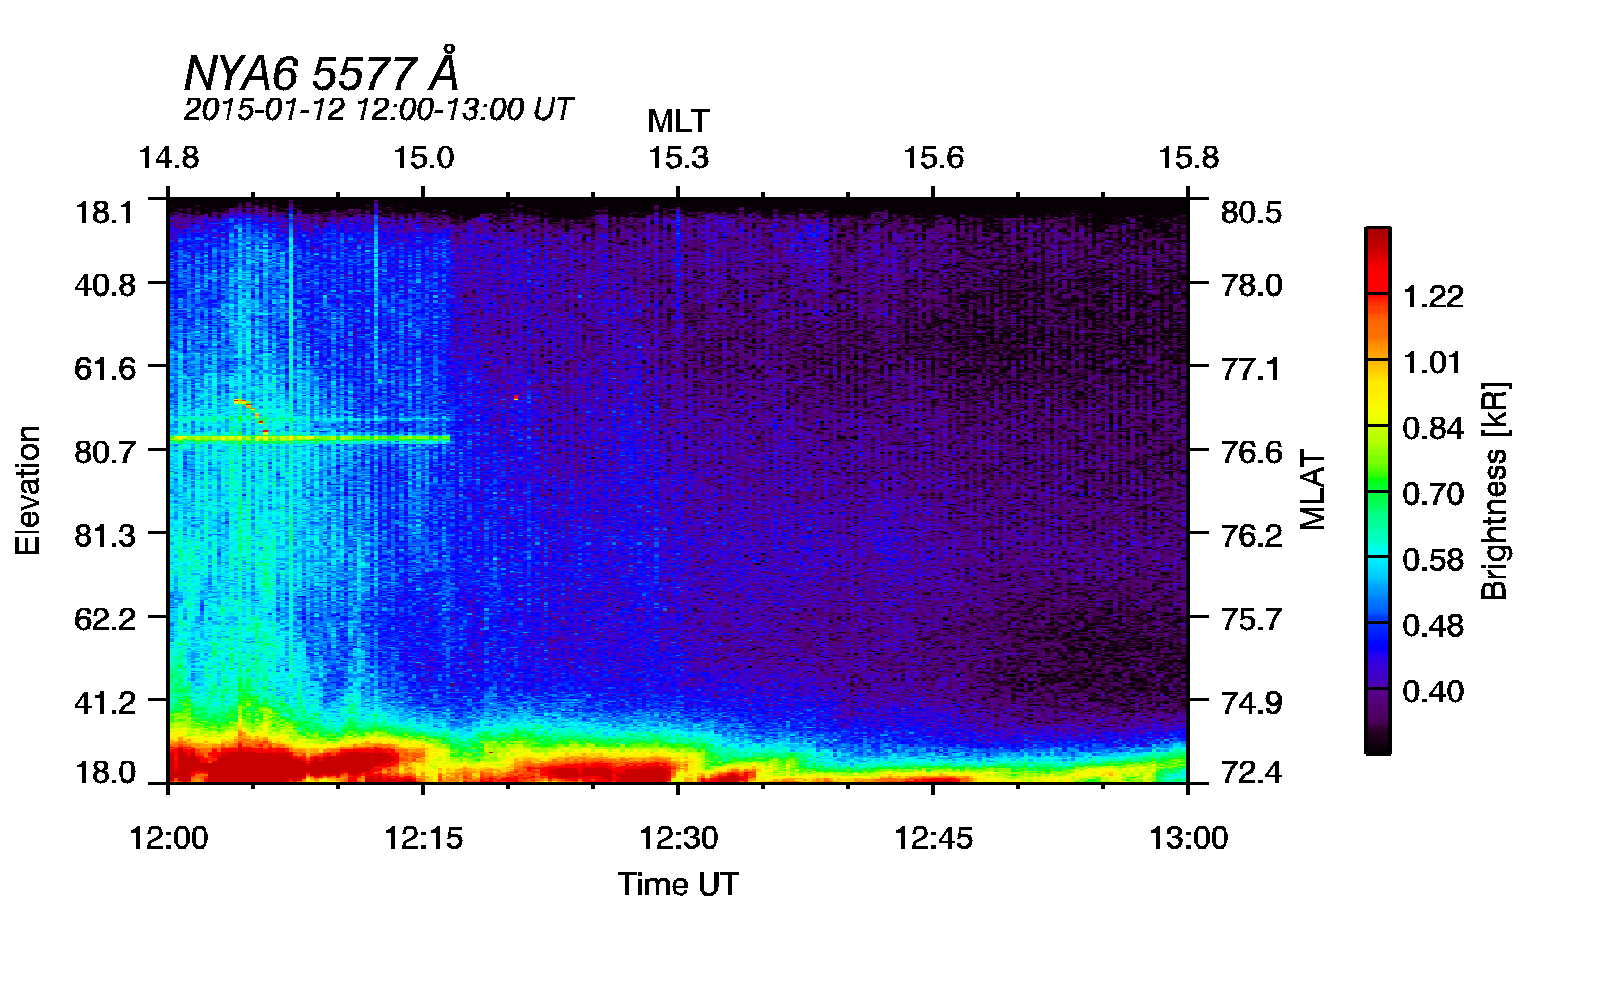This screenshot has height=1000, width=1600.
Task: Click elevation tick value '62.2'
Action: 105,619
